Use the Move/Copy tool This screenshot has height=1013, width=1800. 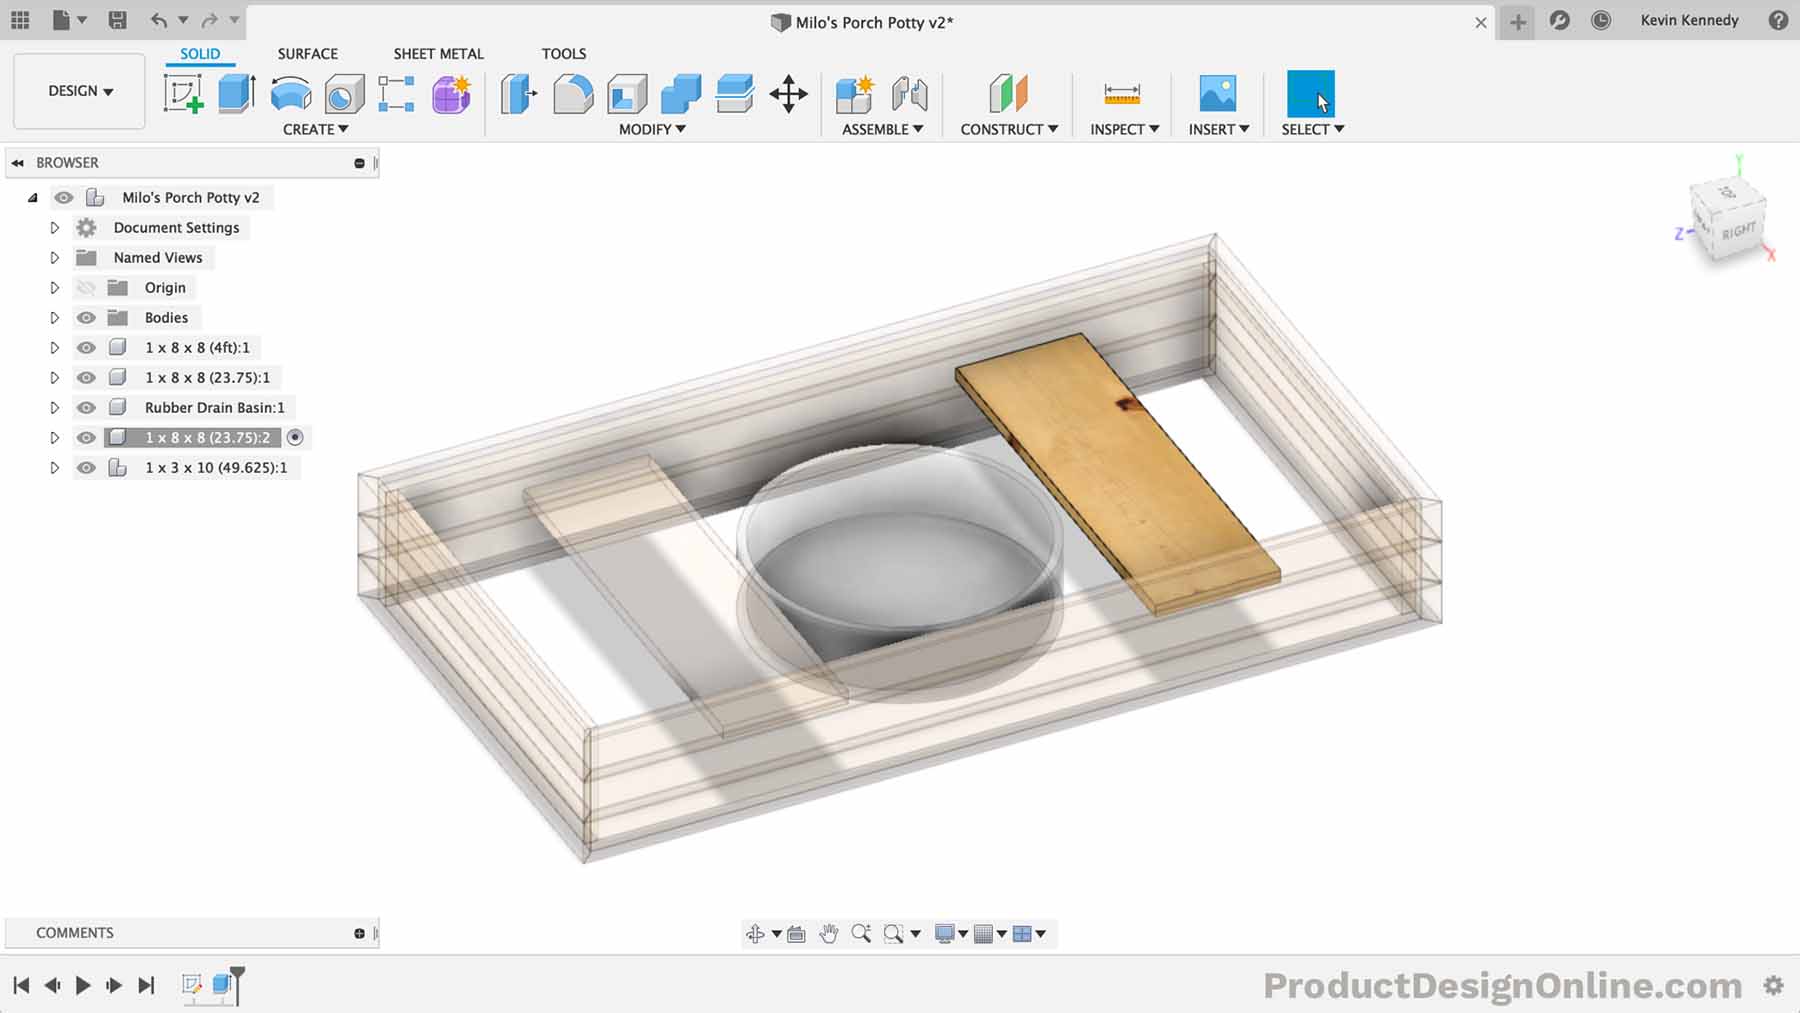click(789, 93)
